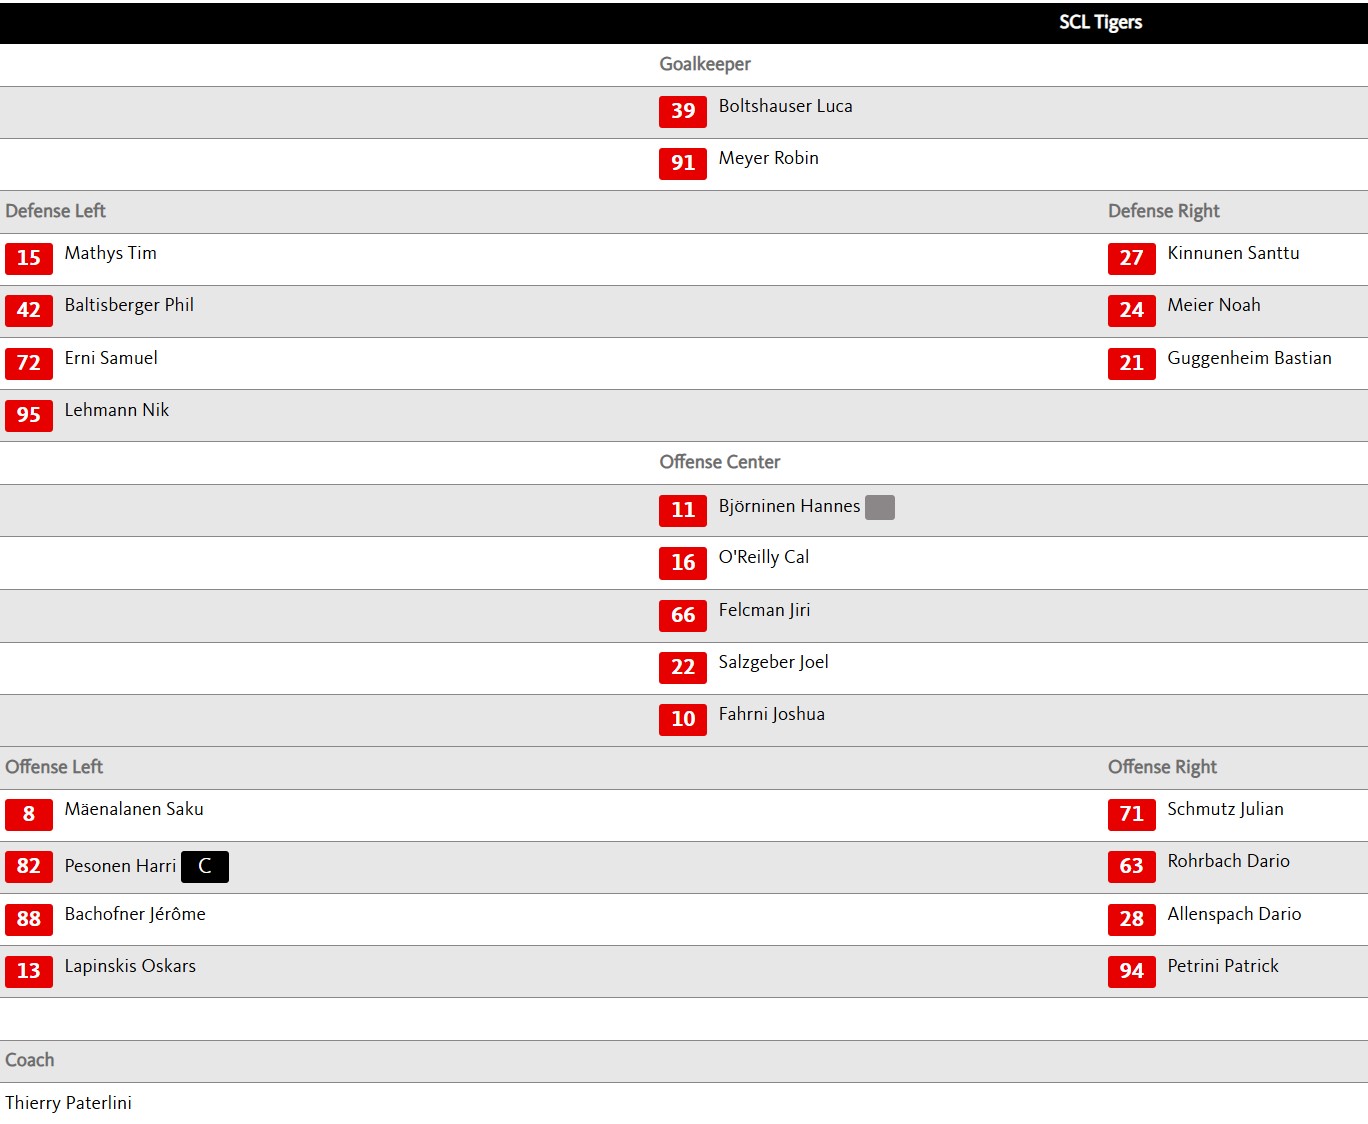Click jersey badge 27 next to Kinnunen Santtu
The height and width of the screenshot is (1124, 1368).
coord(1132,258)
